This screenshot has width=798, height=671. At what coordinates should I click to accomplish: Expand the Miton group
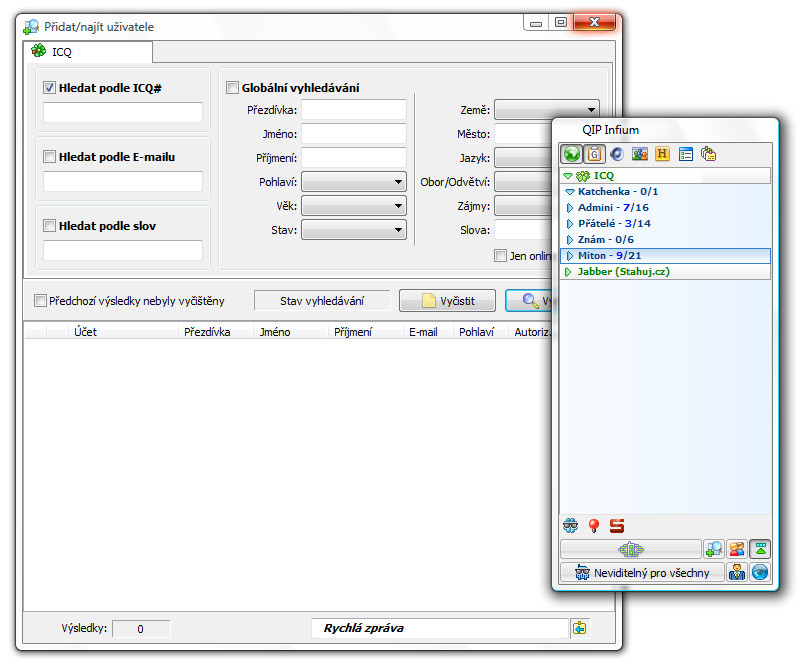coord(570,256)
